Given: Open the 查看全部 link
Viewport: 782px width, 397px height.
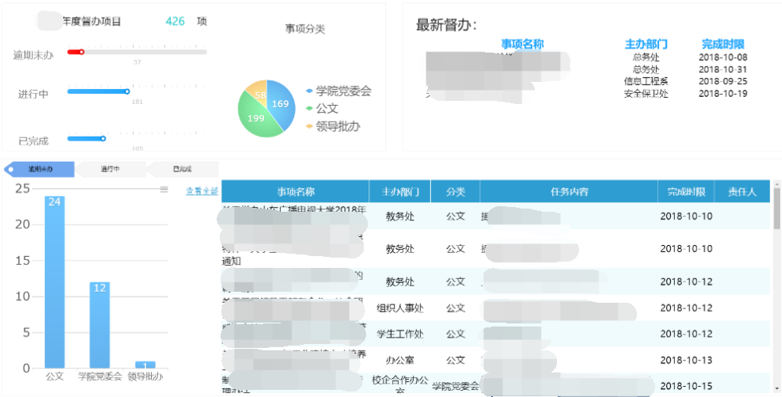Looking at the screenshot, I should (202, 191).
